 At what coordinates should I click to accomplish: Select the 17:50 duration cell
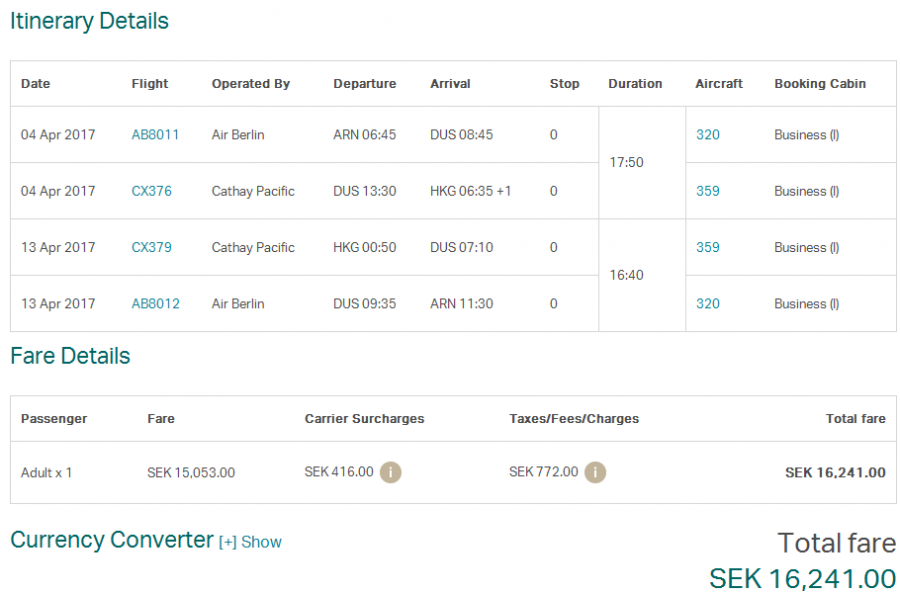click(626, 162)
